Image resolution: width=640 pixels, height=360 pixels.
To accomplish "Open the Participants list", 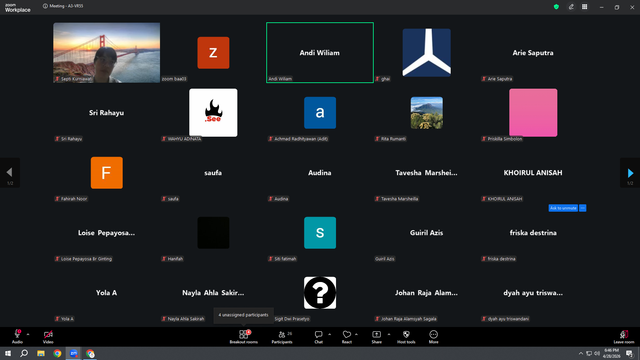I will (282, 336).
